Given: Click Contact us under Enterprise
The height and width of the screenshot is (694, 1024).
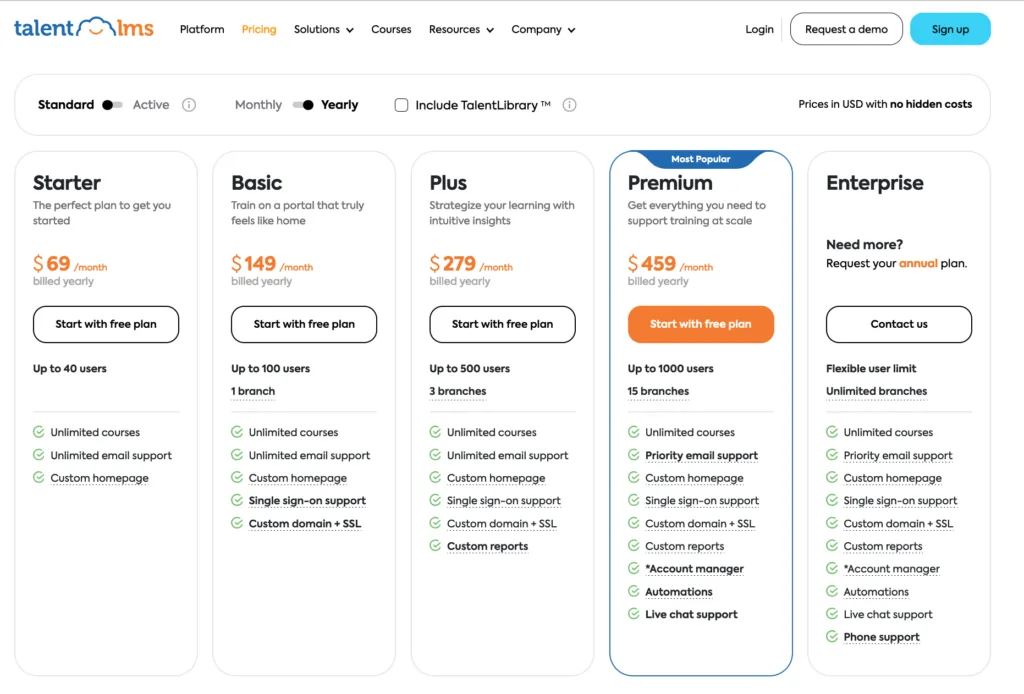Looking at the screenshot, I should [898, 324].
